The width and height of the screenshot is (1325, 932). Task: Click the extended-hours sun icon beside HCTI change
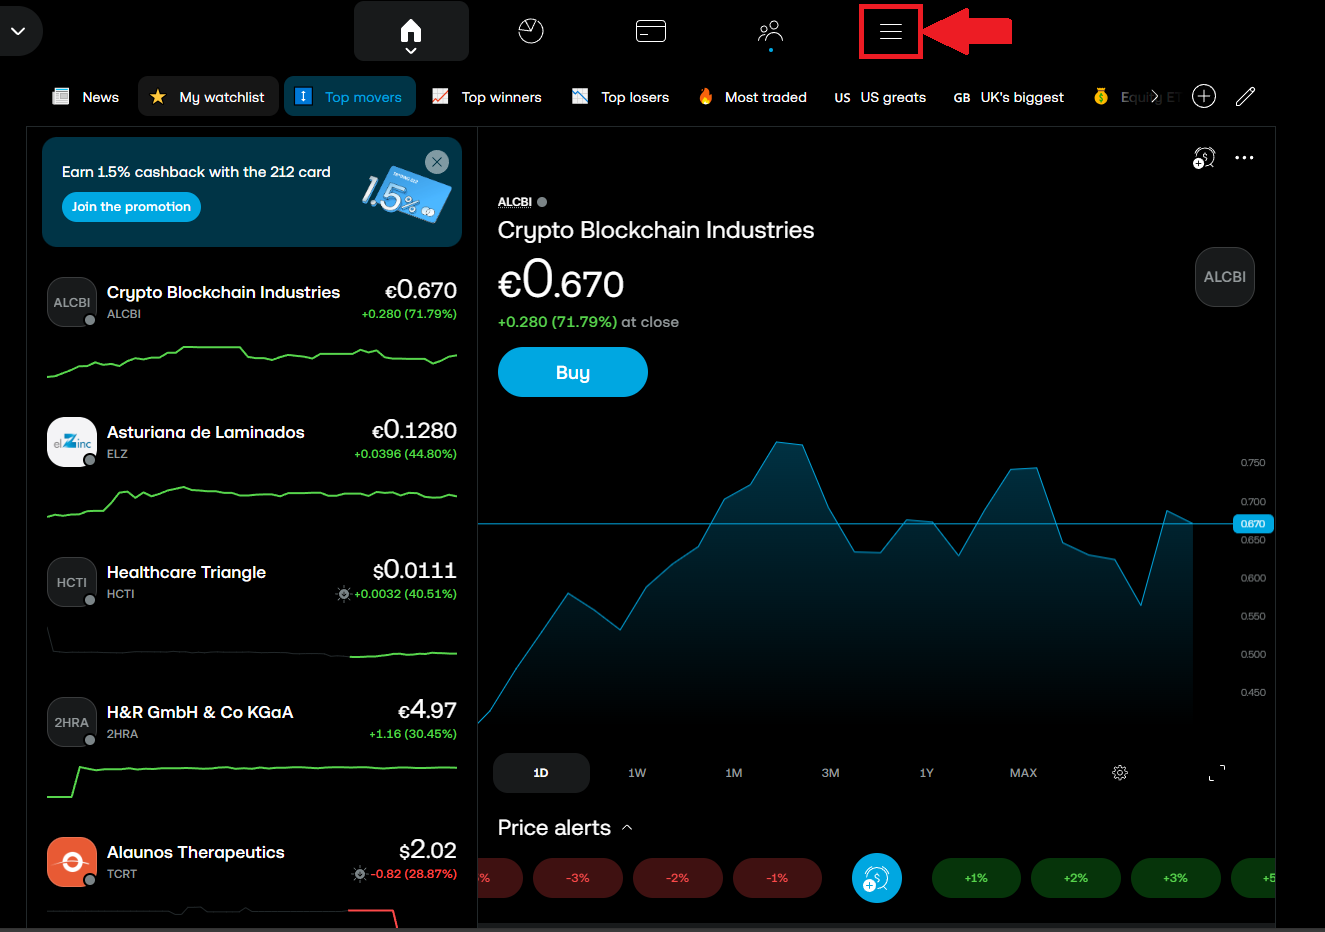point(343,594)
